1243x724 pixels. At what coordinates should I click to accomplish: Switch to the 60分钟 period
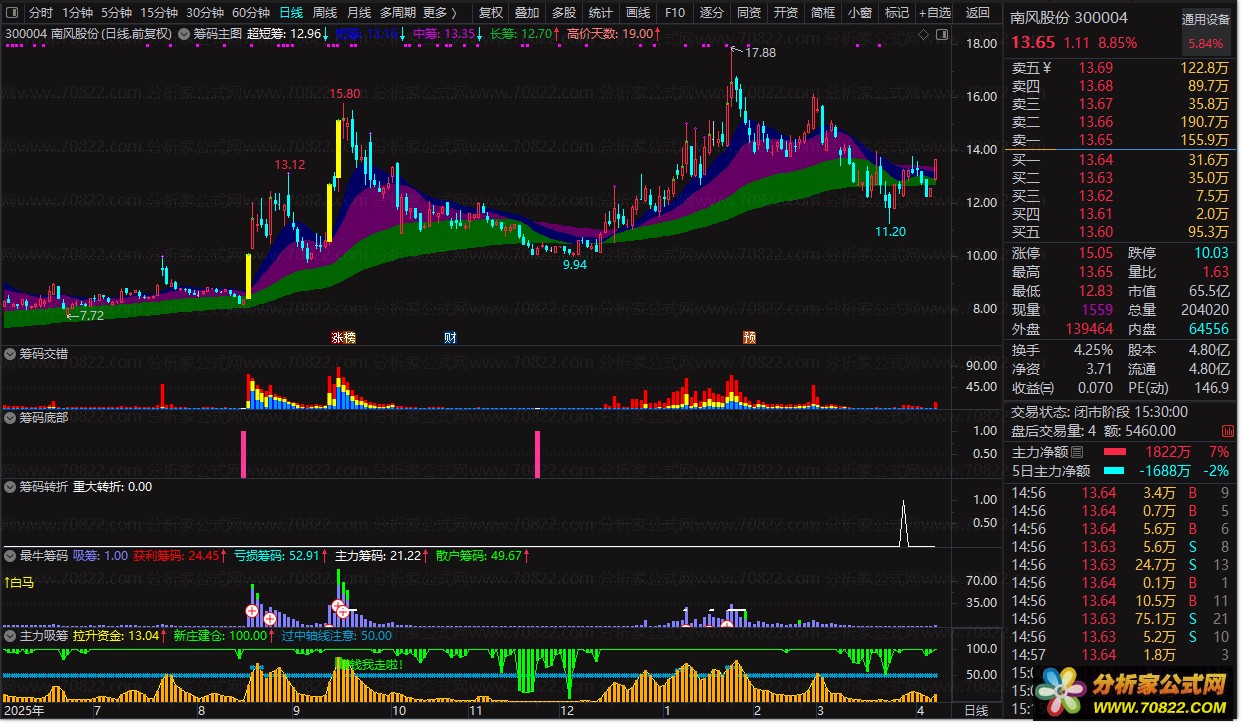pos(250,13)
